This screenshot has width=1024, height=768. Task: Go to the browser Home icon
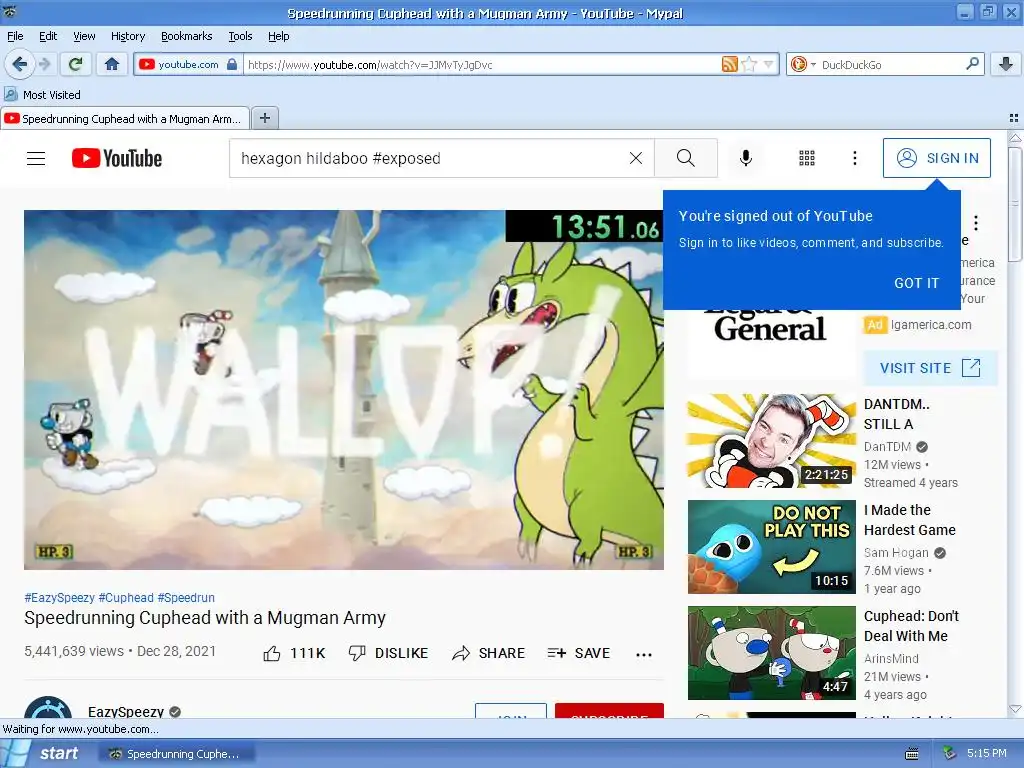click(112, 64)
